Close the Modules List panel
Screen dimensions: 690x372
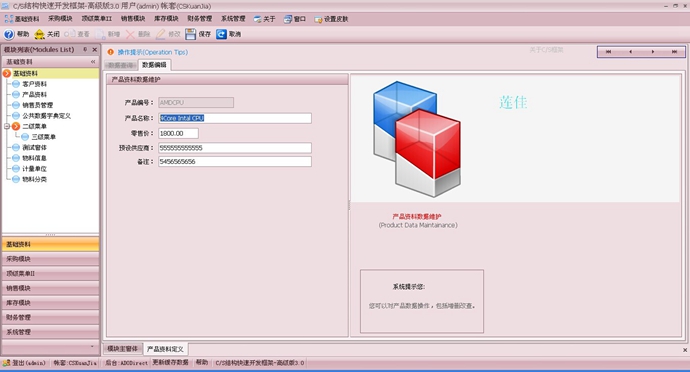tap(94, 50)
